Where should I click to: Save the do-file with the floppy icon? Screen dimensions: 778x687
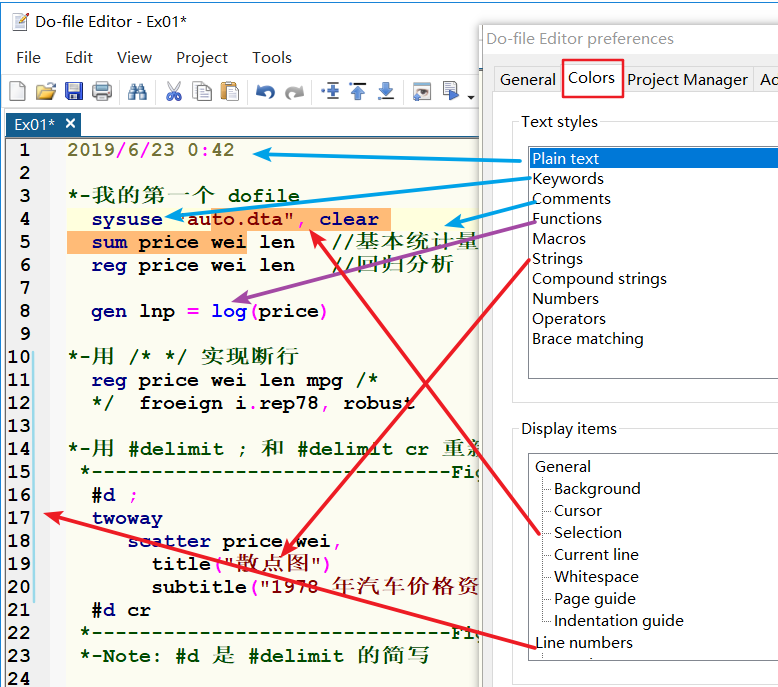pos(74,91)
